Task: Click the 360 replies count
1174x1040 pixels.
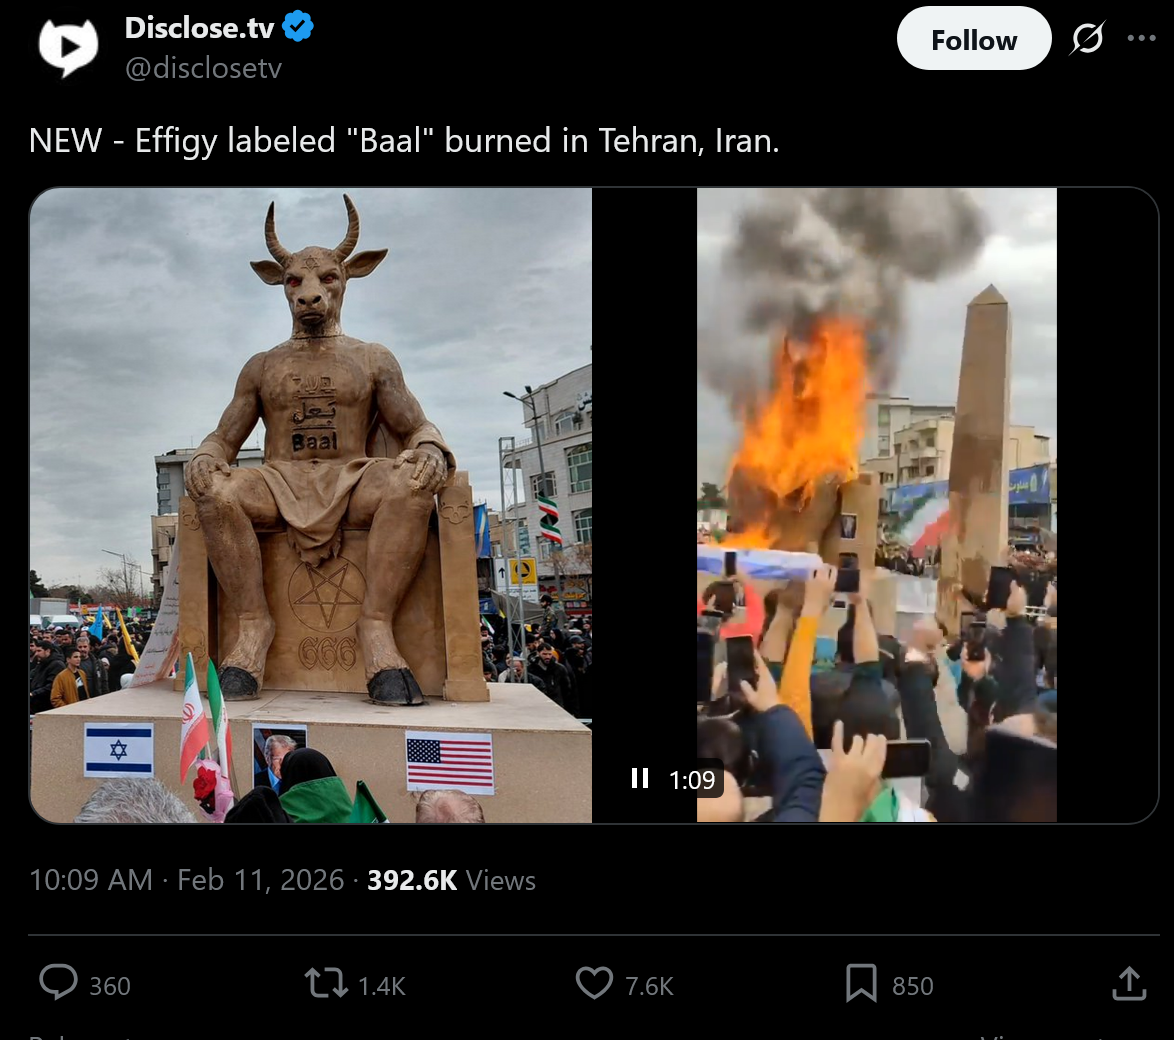Action: pos(110,986)
